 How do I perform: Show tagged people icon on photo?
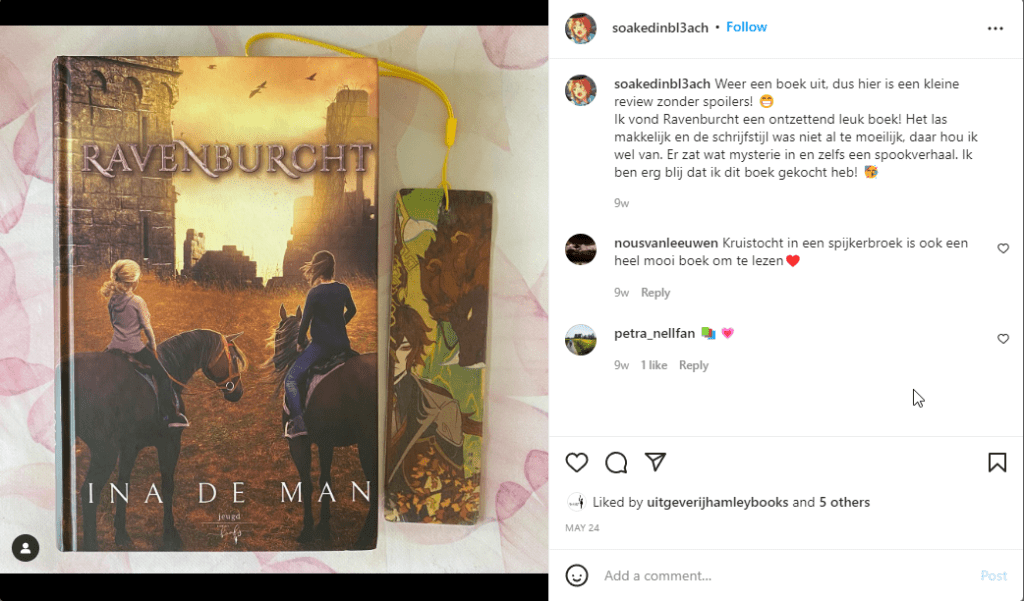pyautogui.click(x=25, y=548)
